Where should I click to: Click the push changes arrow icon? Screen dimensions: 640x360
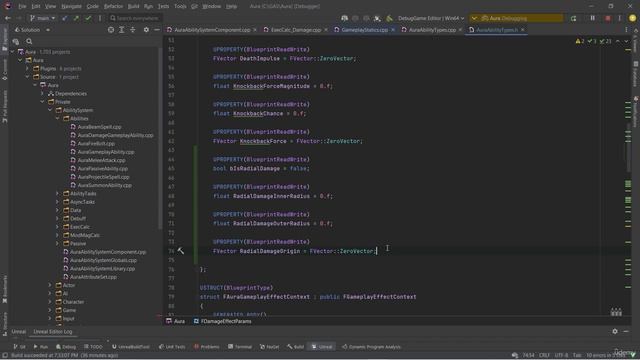[x=76, y=18]
